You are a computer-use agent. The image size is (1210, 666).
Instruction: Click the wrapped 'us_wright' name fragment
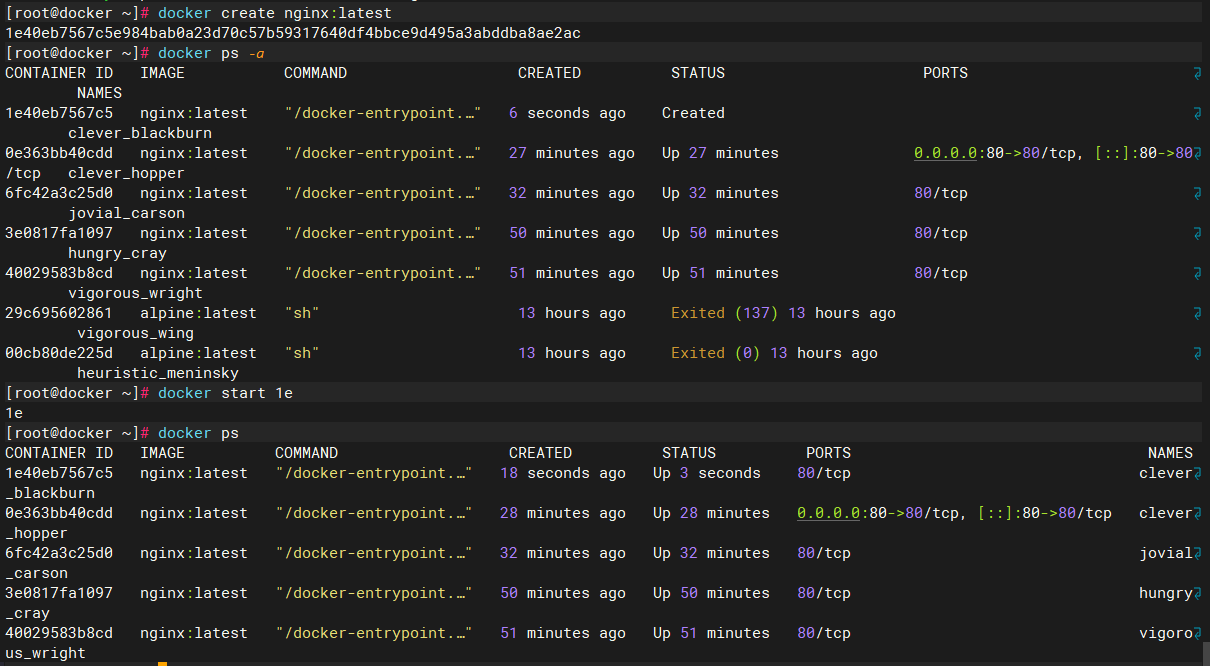45,653
